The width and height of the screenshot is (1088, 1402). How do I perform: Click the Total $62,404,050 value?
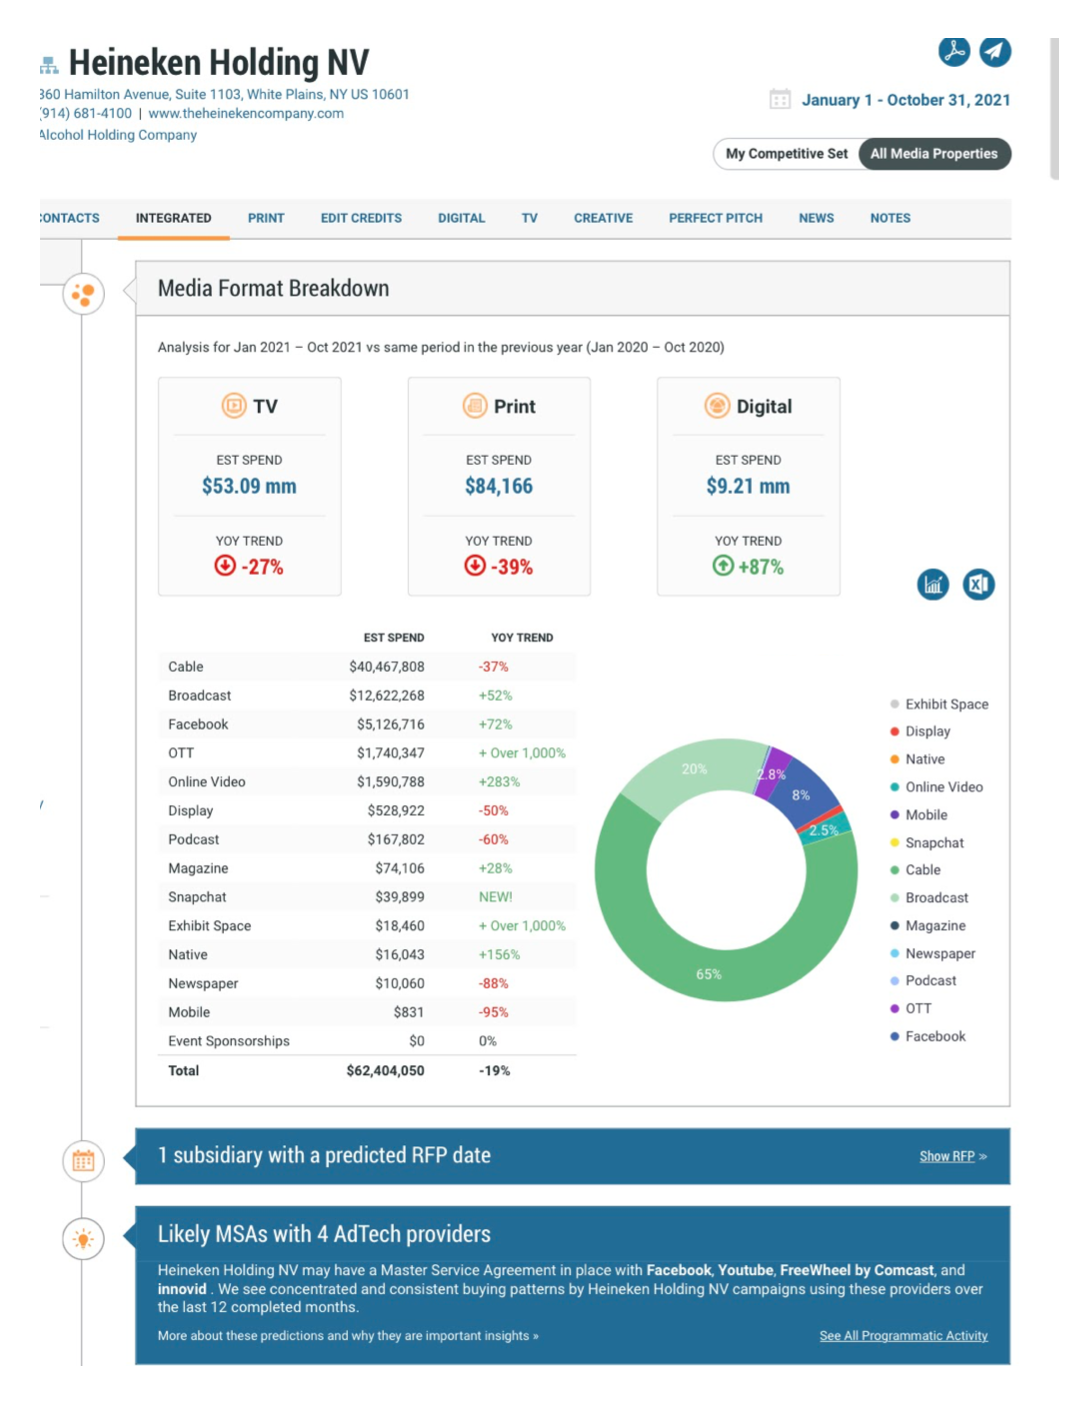(385, 1071)
